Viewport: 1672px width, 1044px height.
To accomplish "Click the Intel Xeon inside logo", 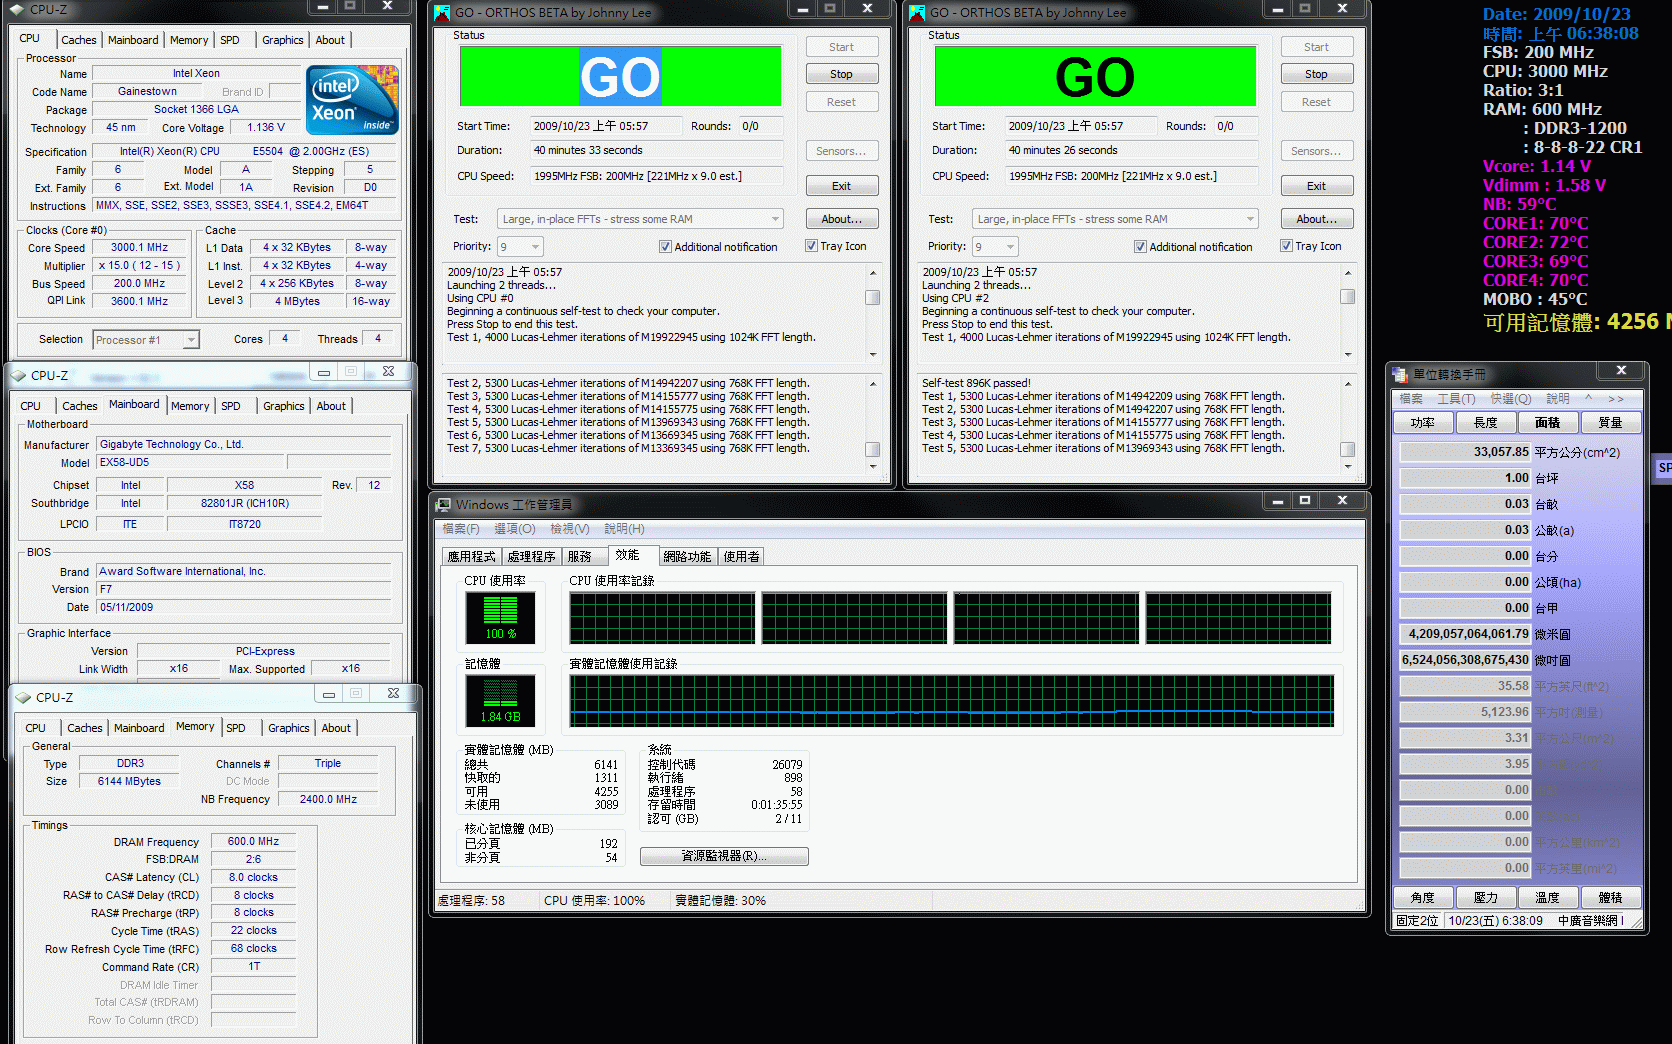I will [352, 100].
